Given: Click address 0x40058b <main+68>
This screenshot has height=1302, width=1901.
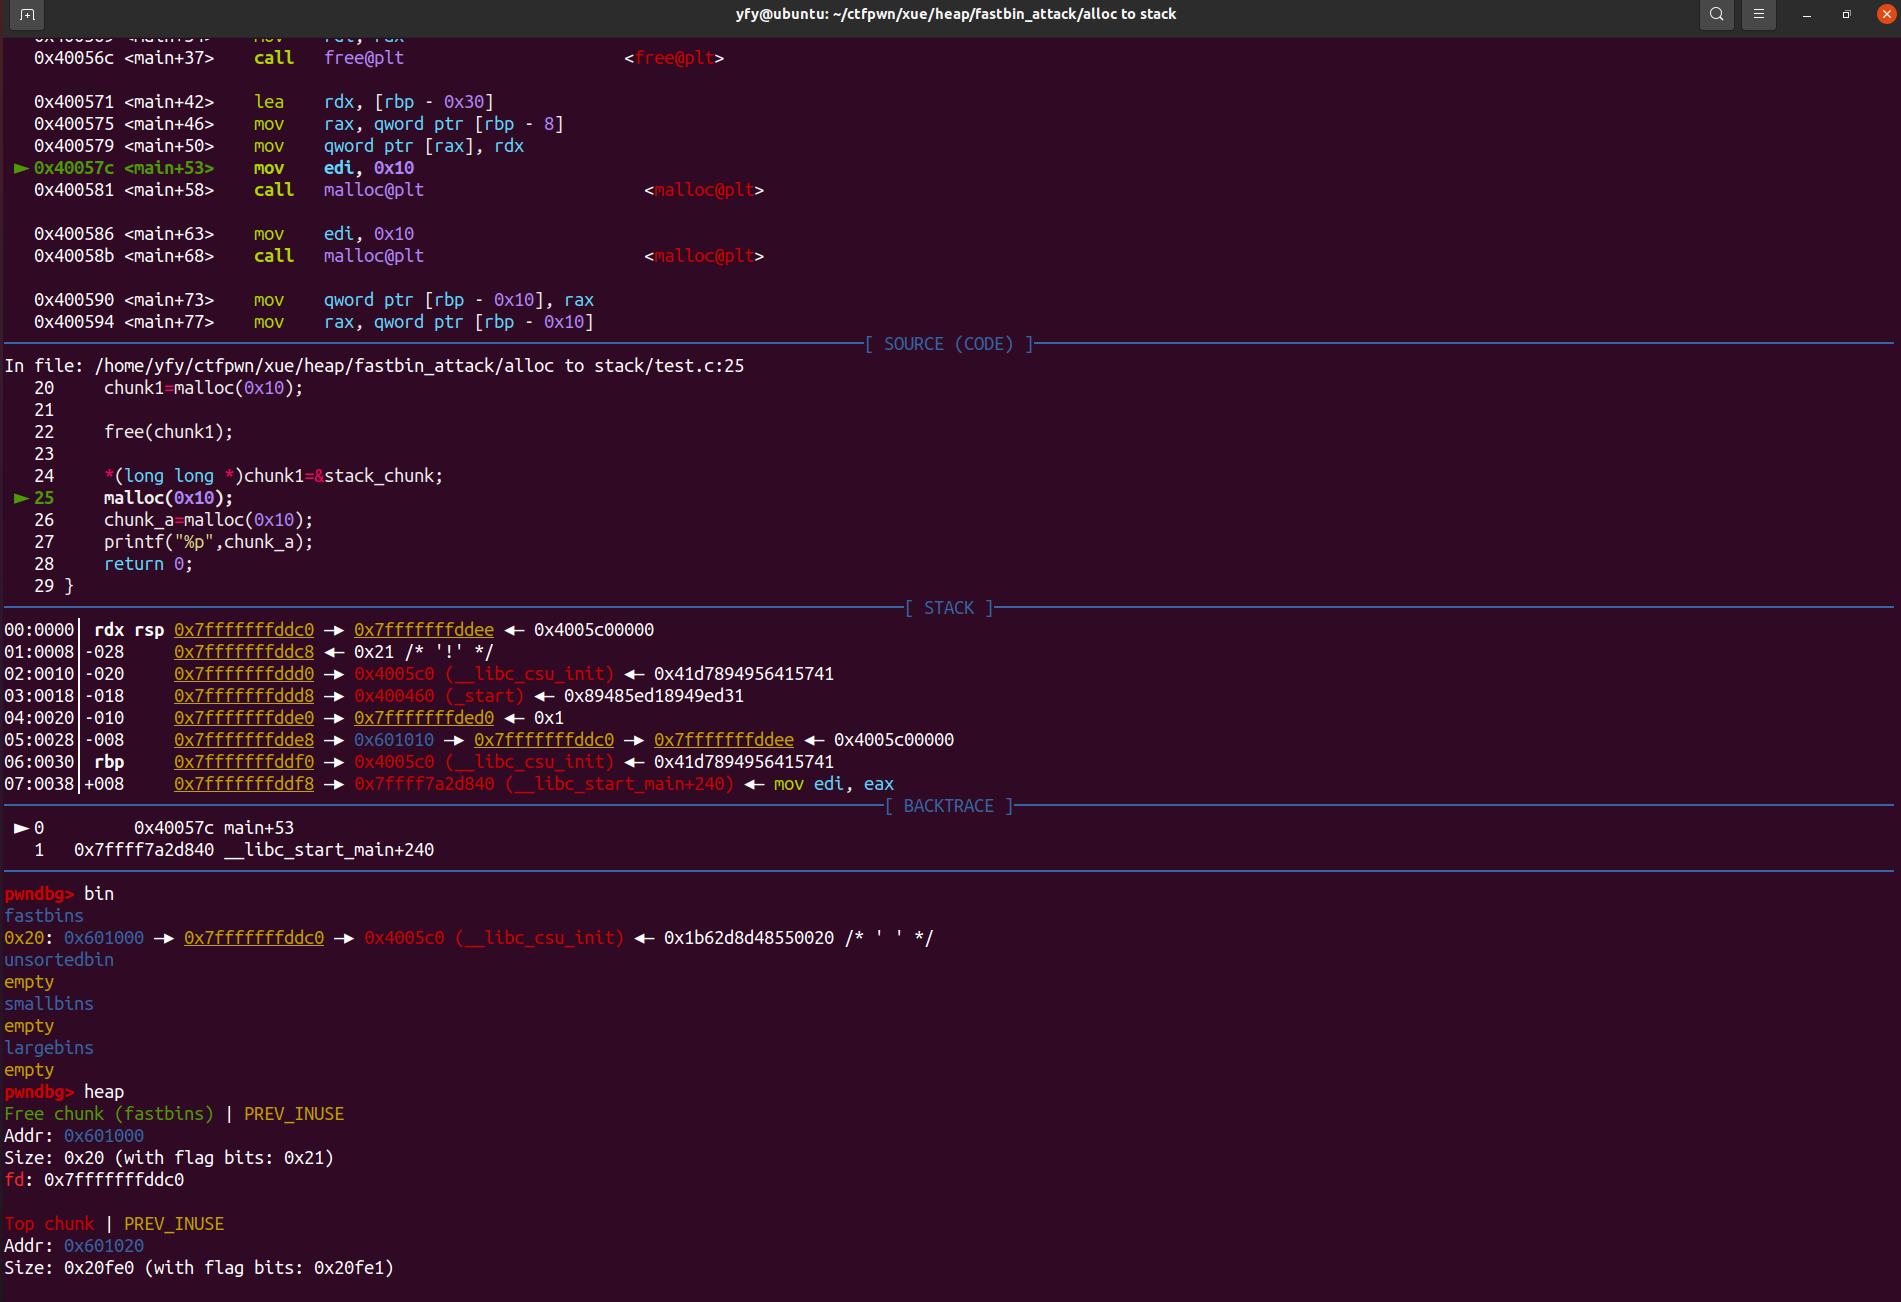Looking at the screenshot, I should point(124,256).
